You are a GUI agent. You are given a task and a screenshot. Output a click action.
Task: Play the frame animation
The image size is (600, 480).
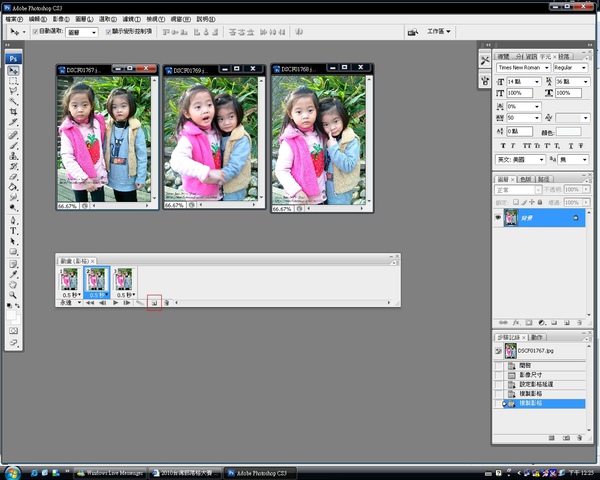[116, 303]
